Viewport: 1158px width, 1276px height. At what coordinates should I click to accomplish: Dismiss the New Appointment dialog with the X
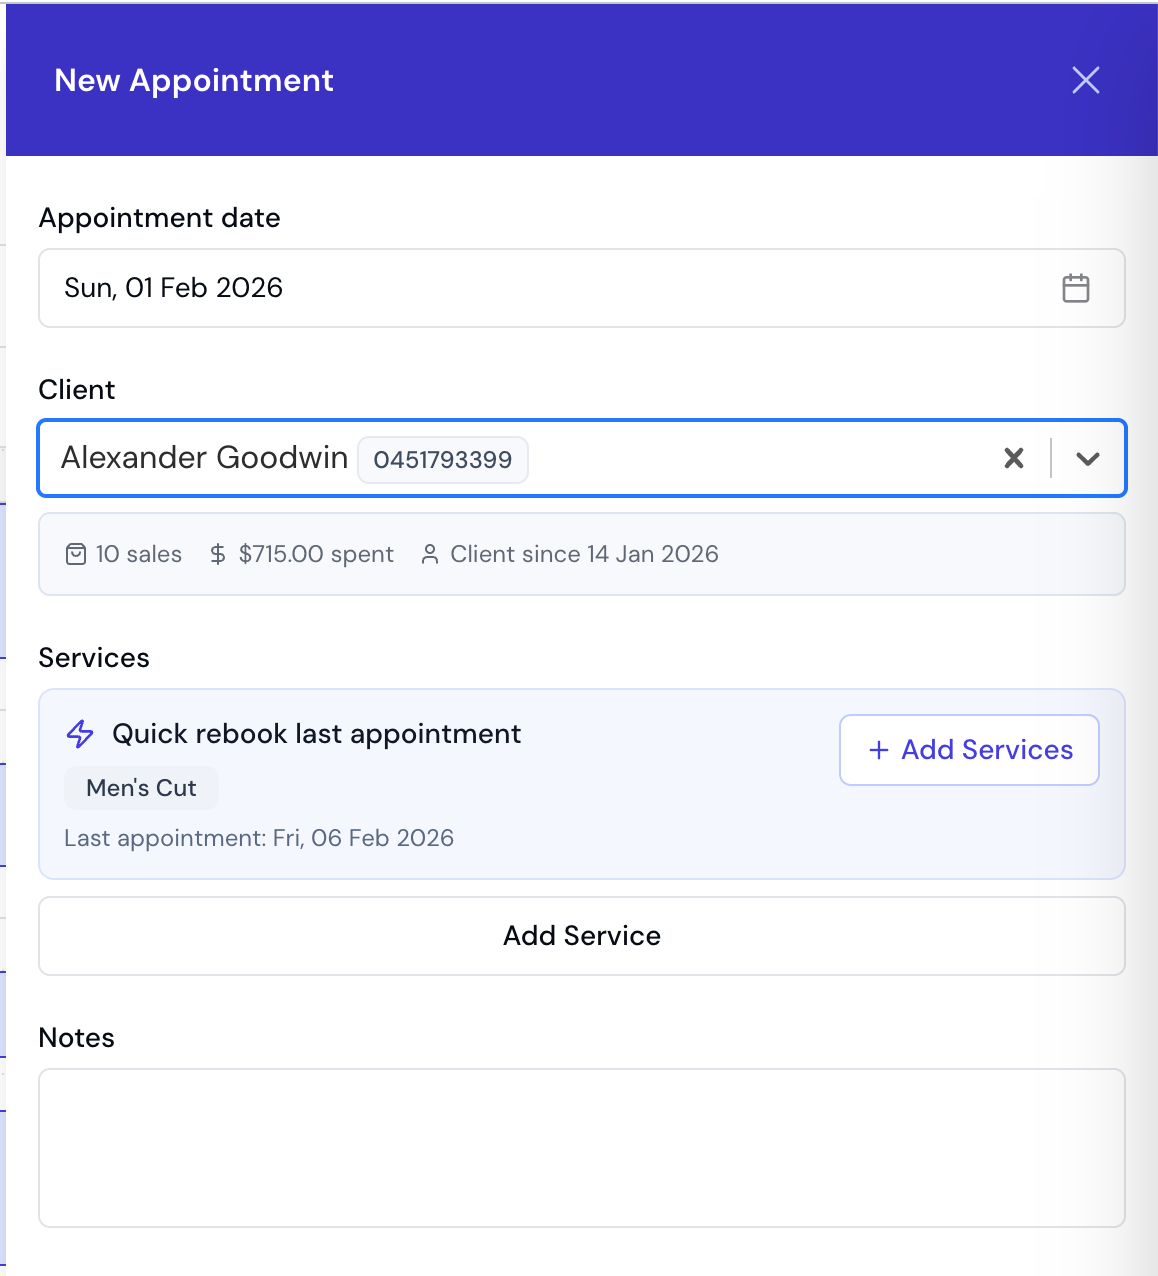(x=1085, y=80)
